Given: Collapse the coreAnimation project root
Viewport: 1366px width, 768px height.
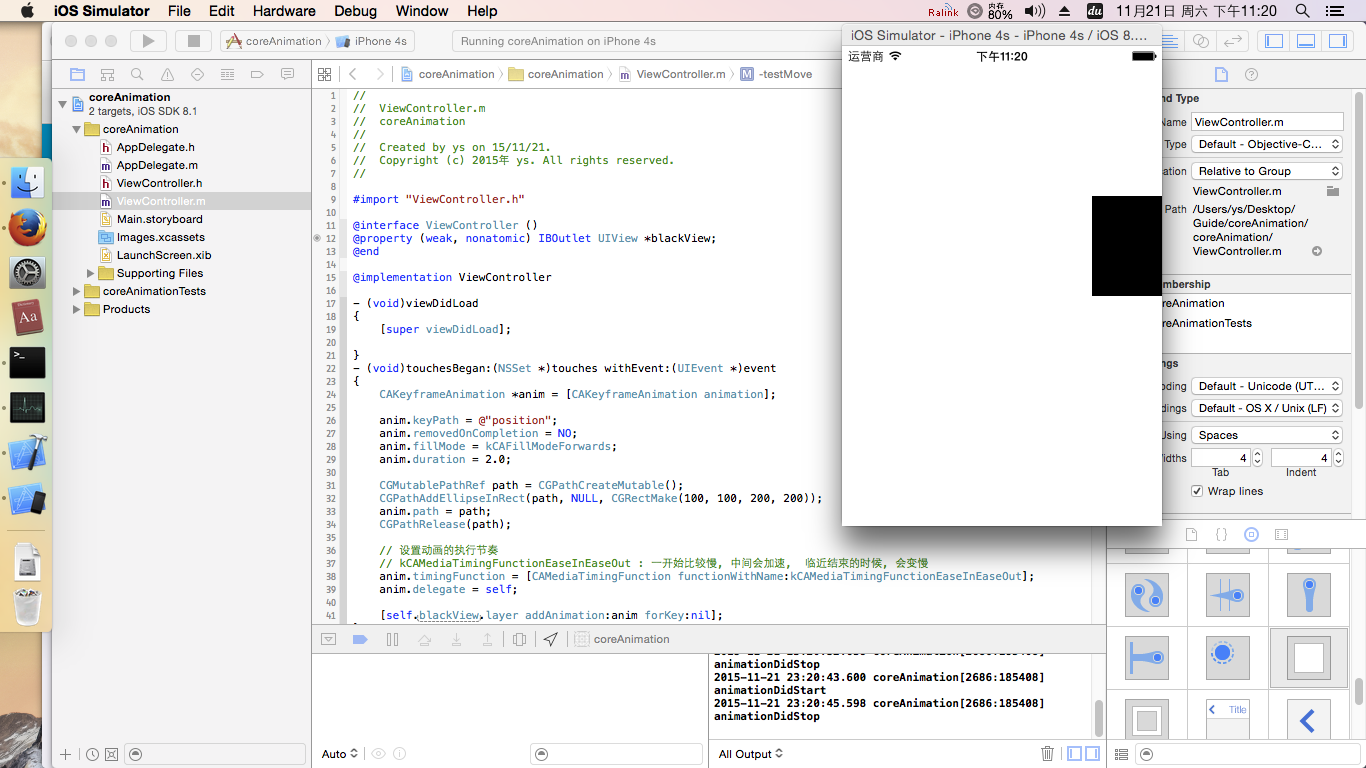Looking at the screenshot, I should (63, 104).
